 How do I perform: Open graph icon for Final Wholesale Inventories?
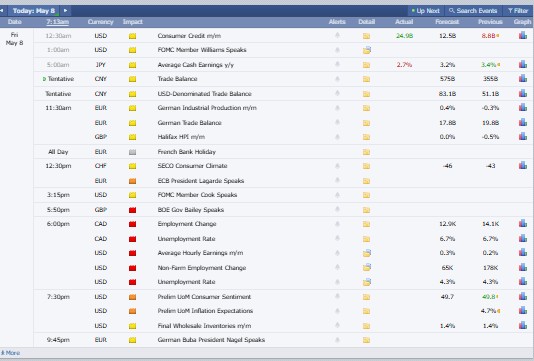click(523, 325)
